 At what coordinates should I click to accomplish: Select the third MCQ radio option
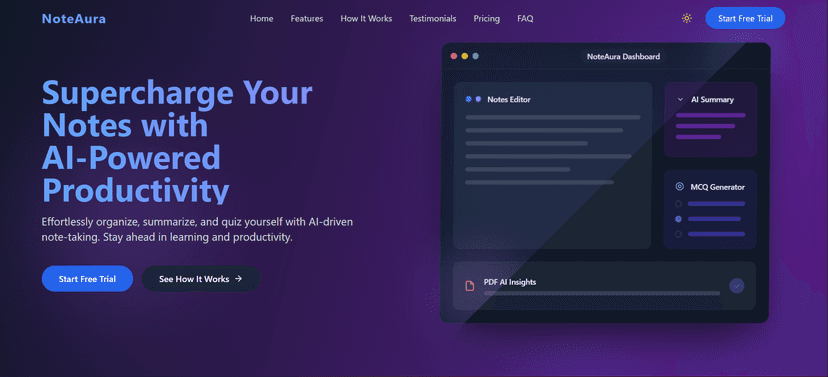(679, 234)
